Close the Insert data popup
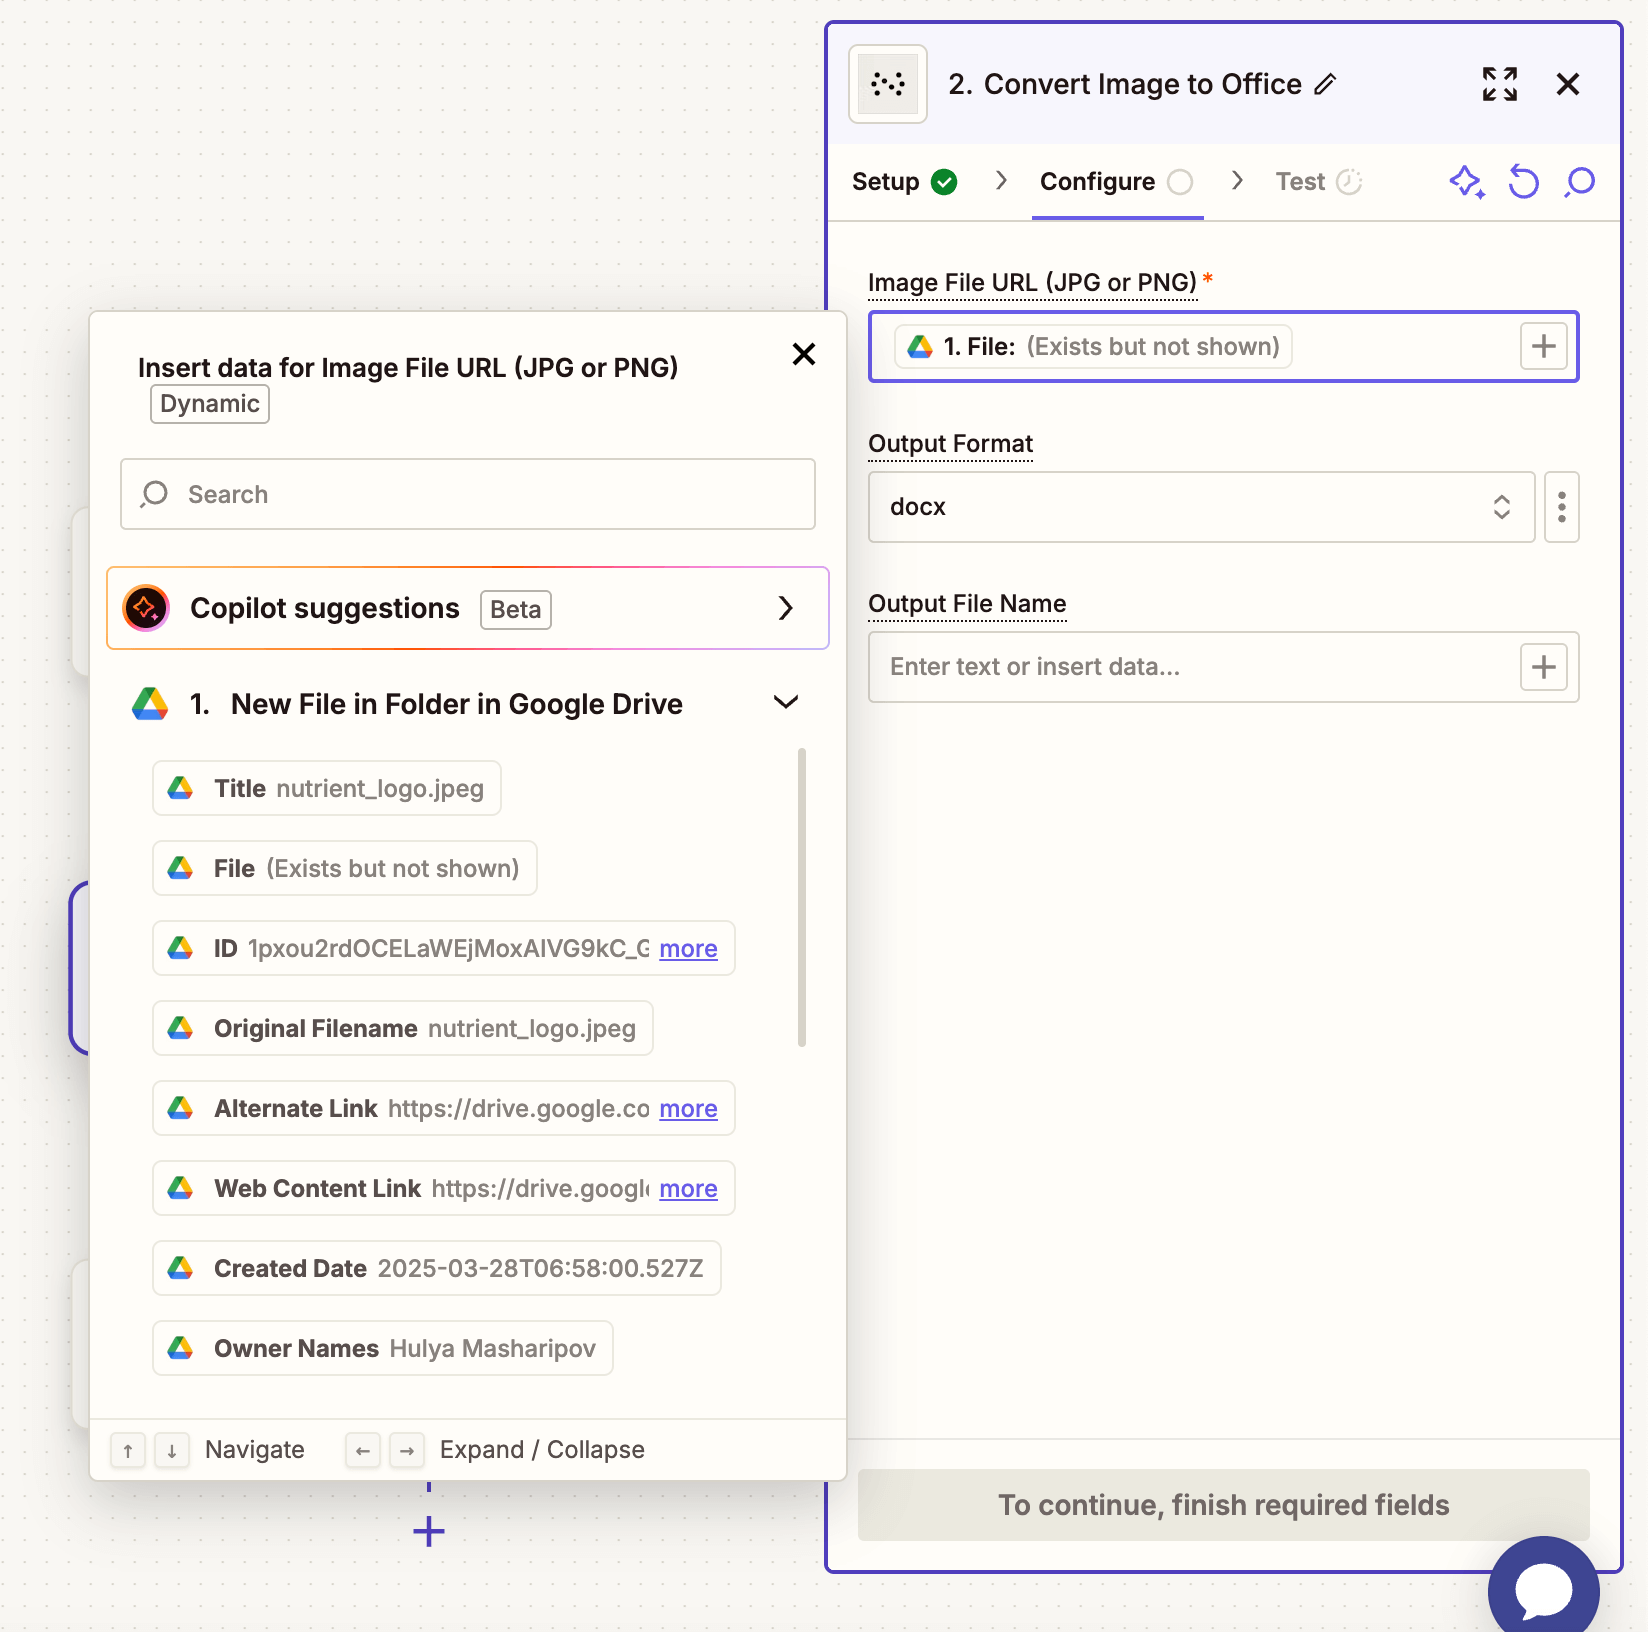Image resolution: width=1648 pixels, height=1632 pixels. point(803,354)
